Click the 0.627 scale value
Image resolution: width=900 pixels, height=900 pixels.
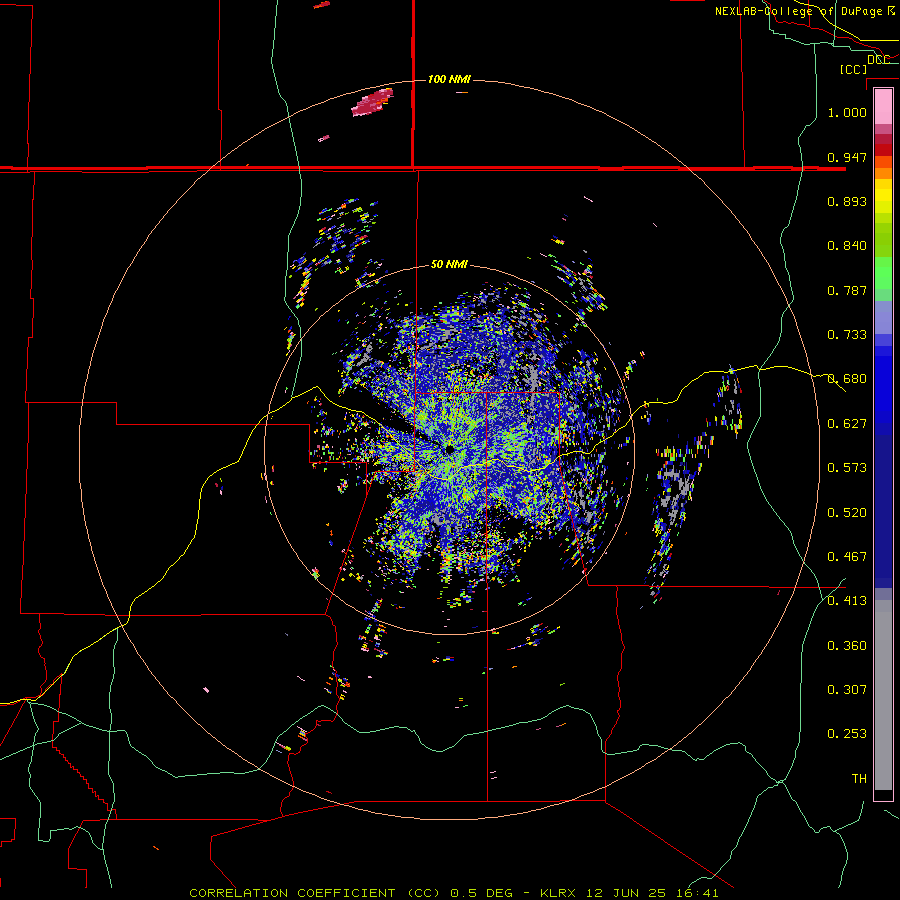point(847,424)
